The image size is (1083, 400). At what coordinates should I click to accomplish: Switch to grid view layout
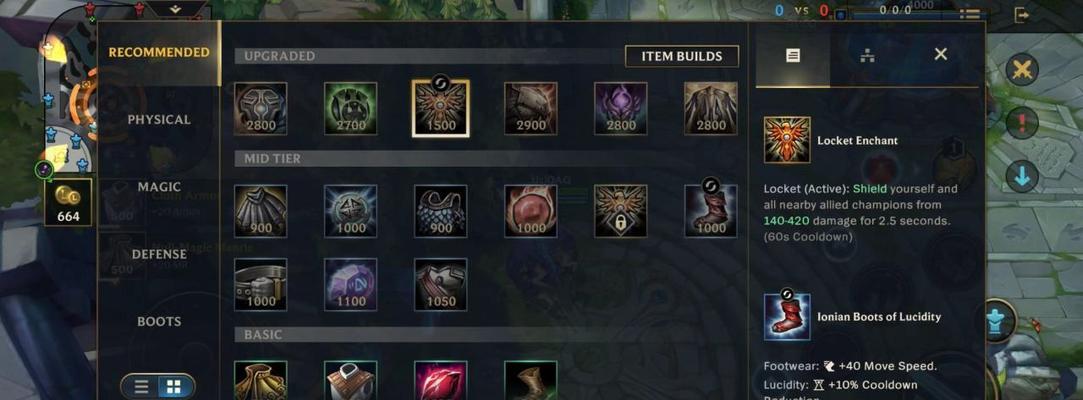point(175,386)
